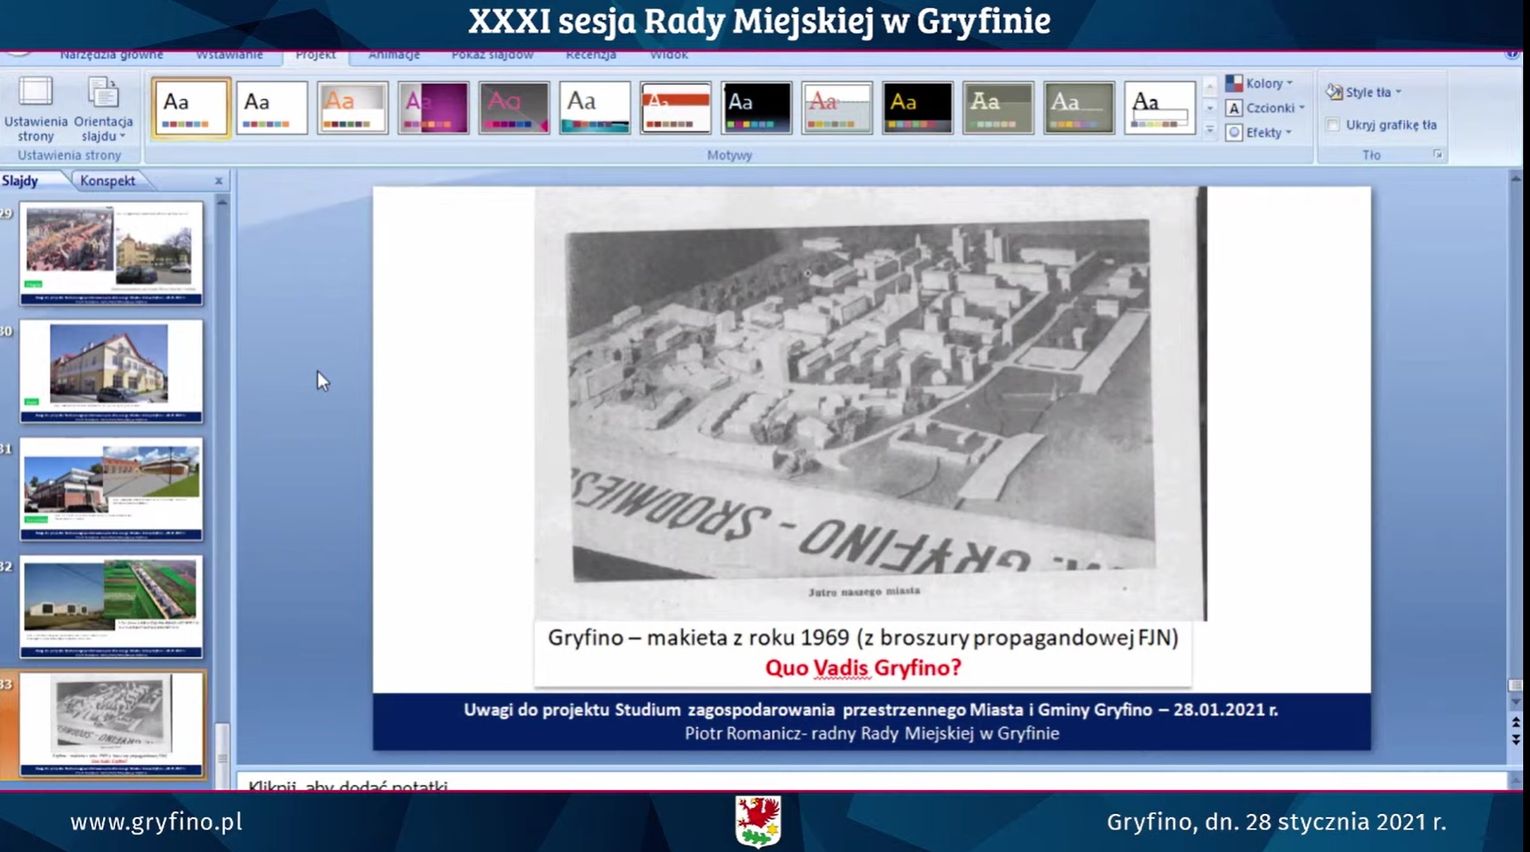This screenshot has width=1530, height=852.
Task: Select the orange-banner theme thumbnail
Action: click(675, 108)
